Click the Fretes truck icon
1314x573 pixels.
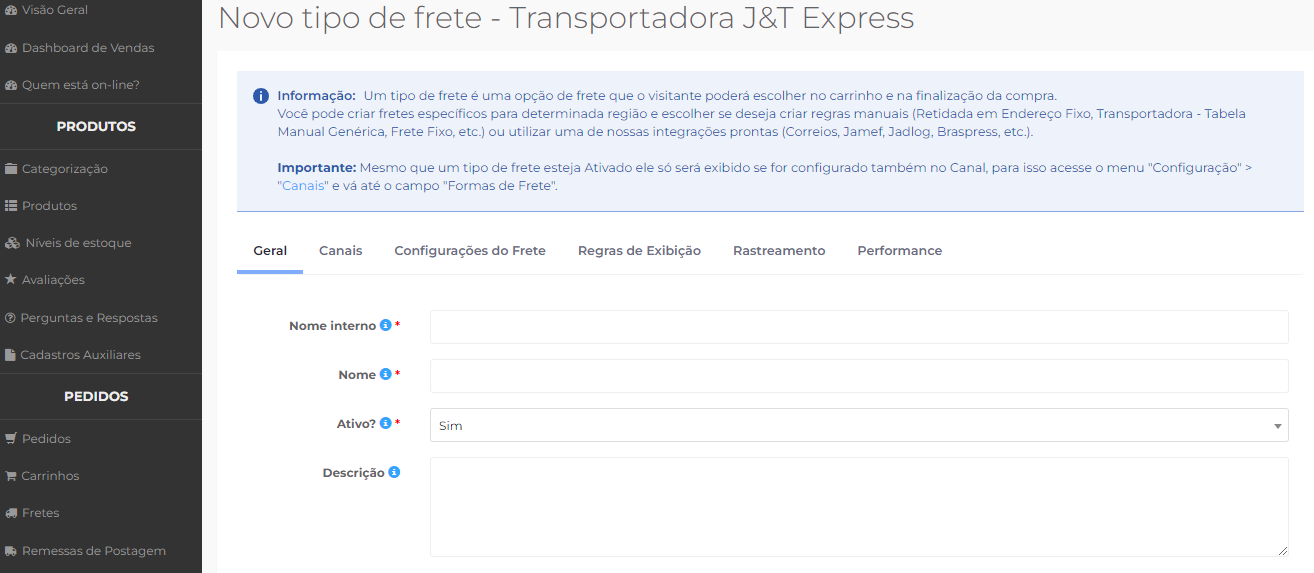tap(11, 513)
